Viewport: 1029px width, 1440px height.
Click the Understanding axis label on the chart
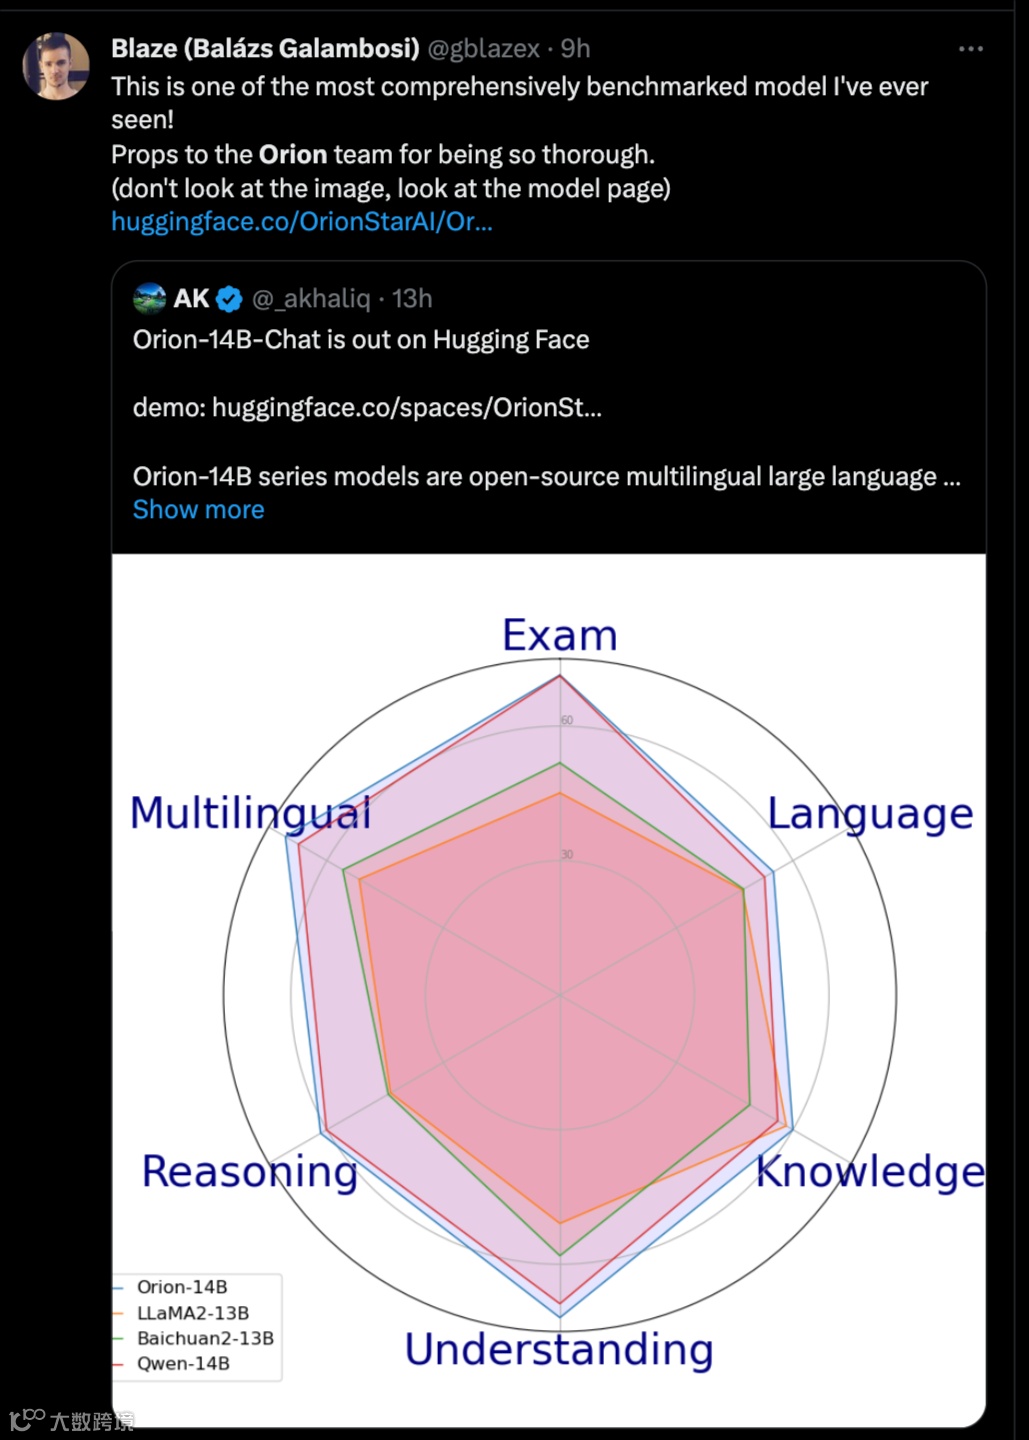559,1350
